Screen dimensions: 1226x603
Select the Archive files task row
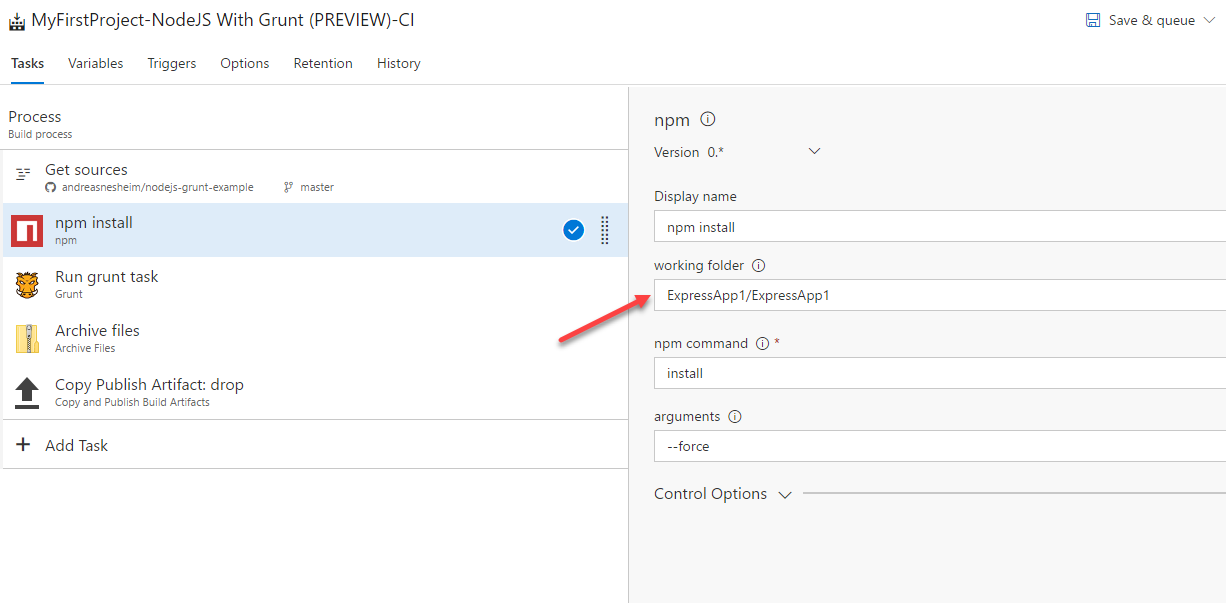click(x=315, y=338)
